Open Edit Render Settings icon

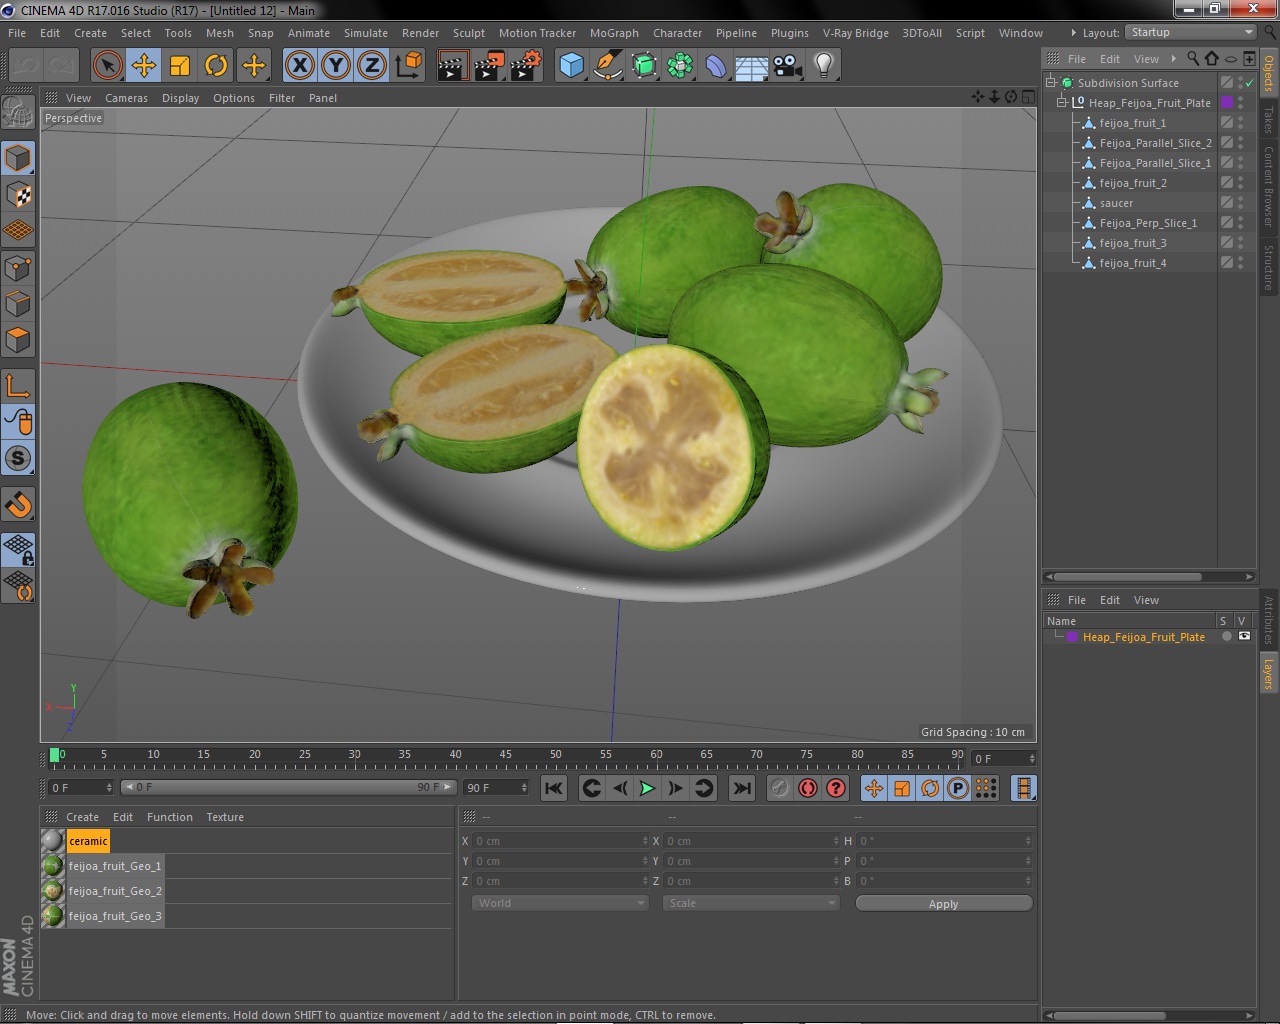(526, 66)
